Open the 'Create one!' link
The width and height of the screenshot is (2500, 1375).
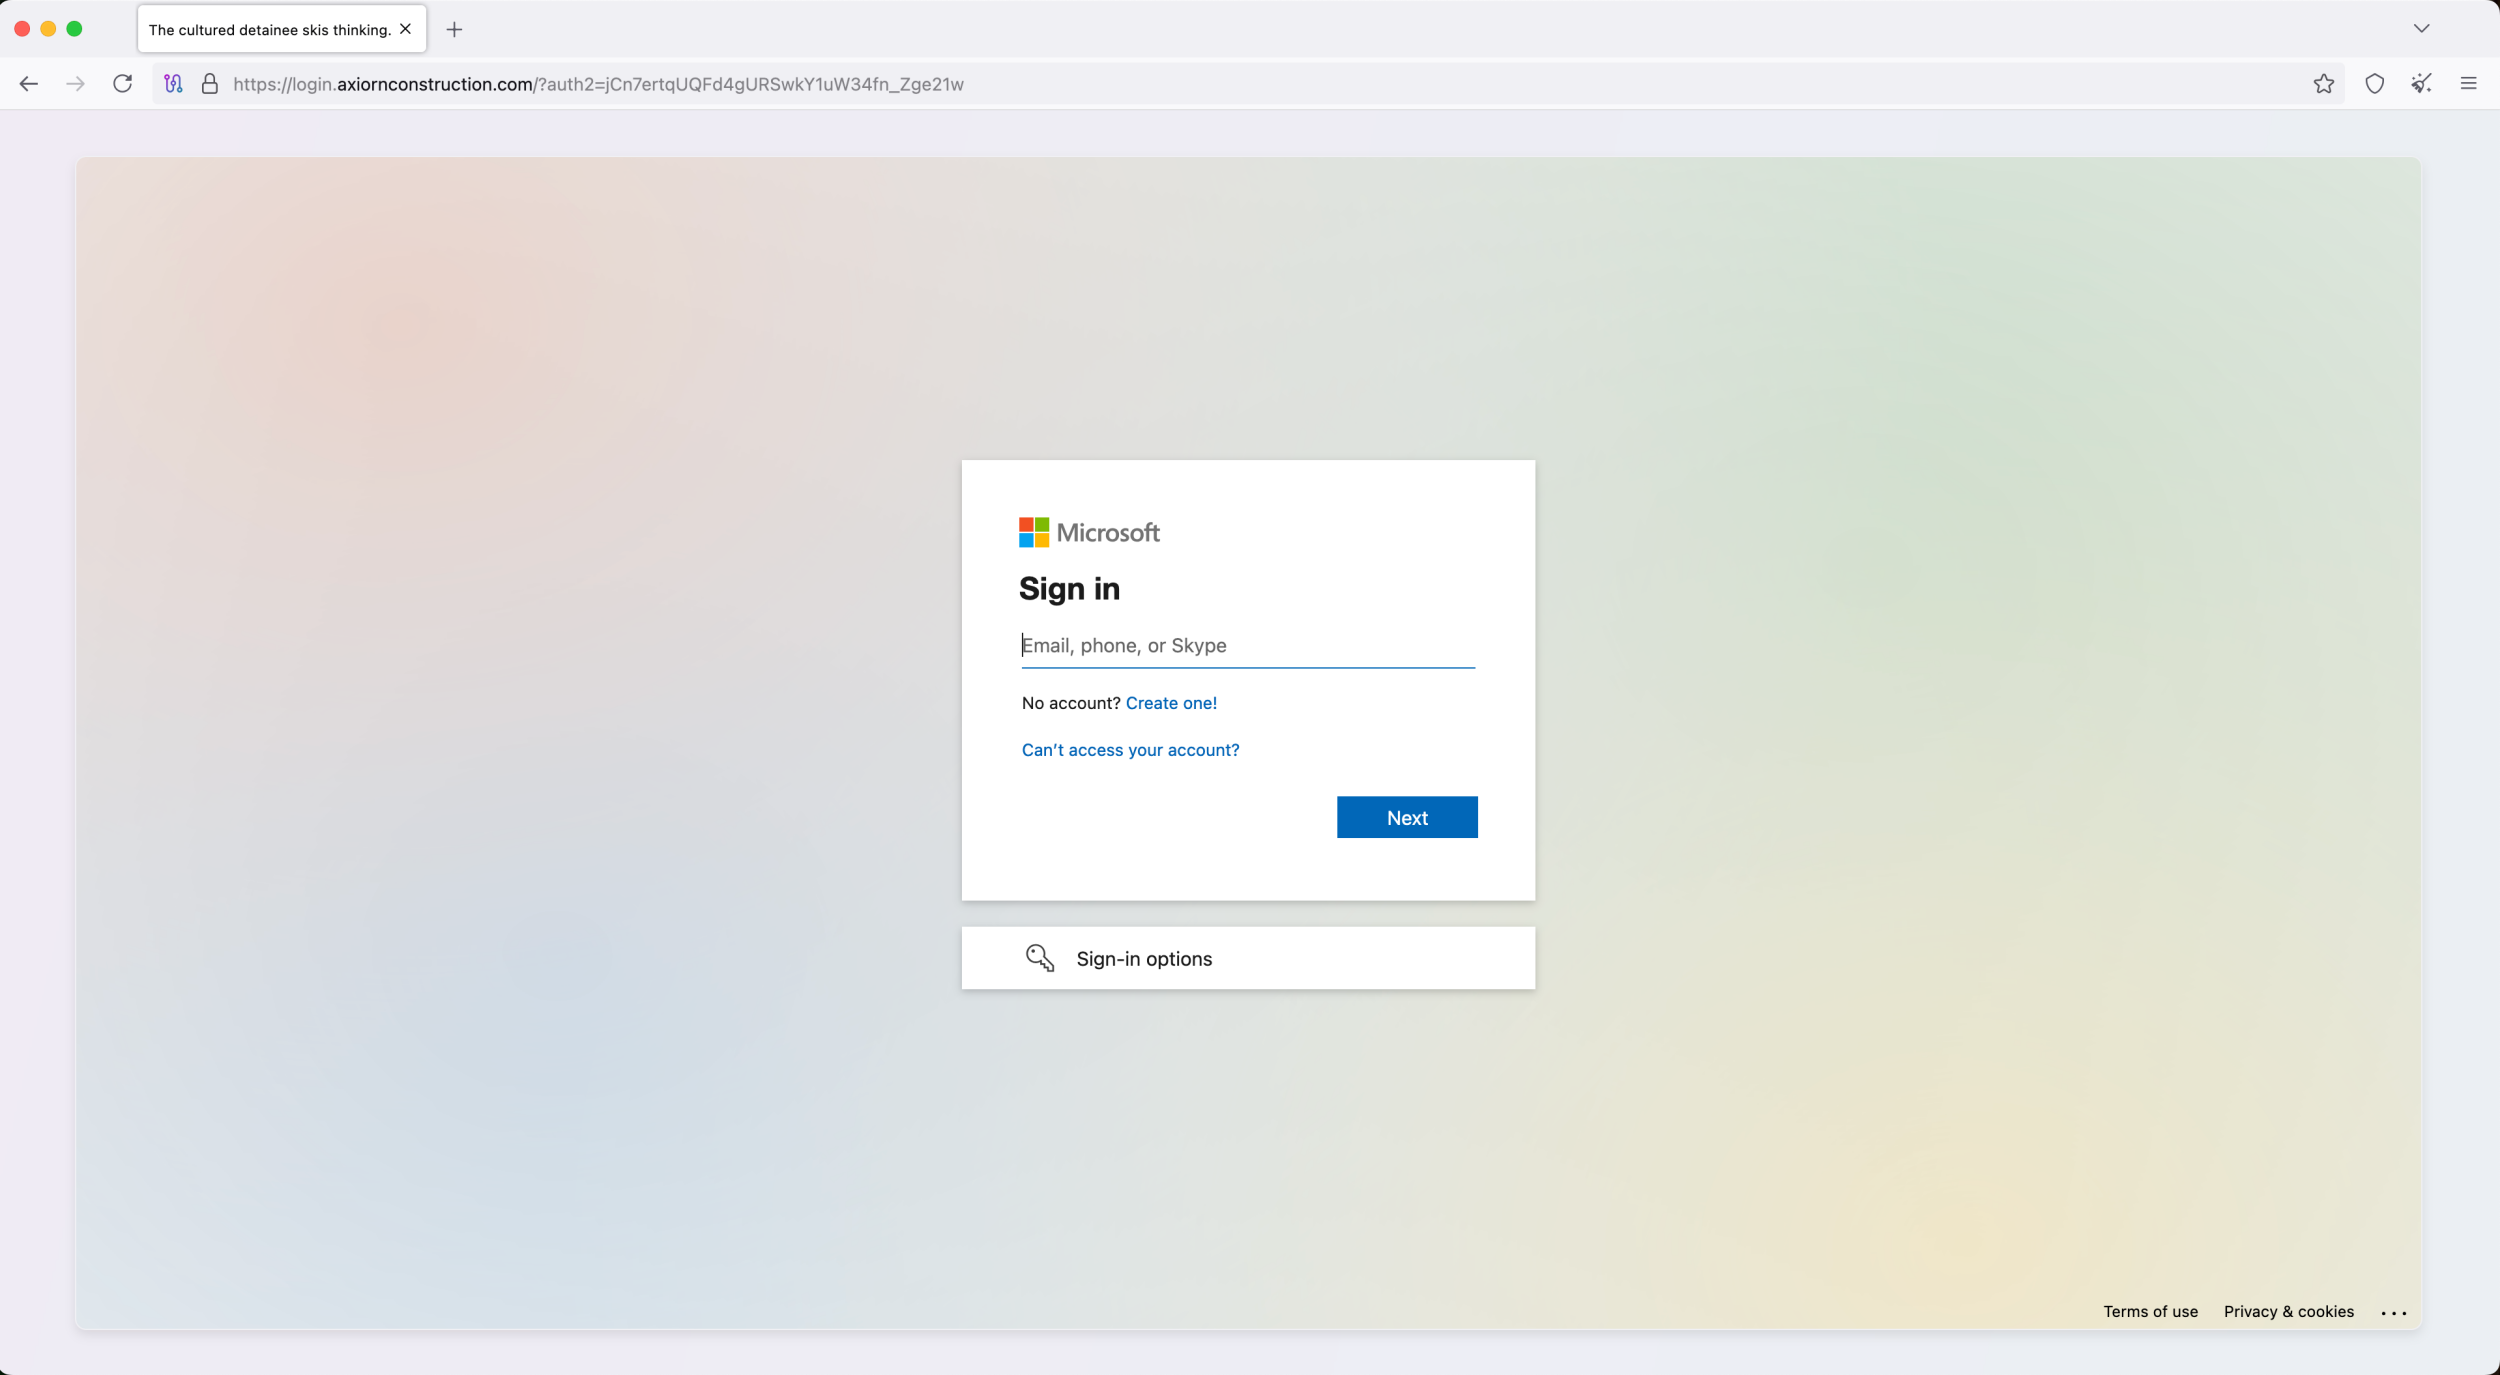coord(1170,702)
